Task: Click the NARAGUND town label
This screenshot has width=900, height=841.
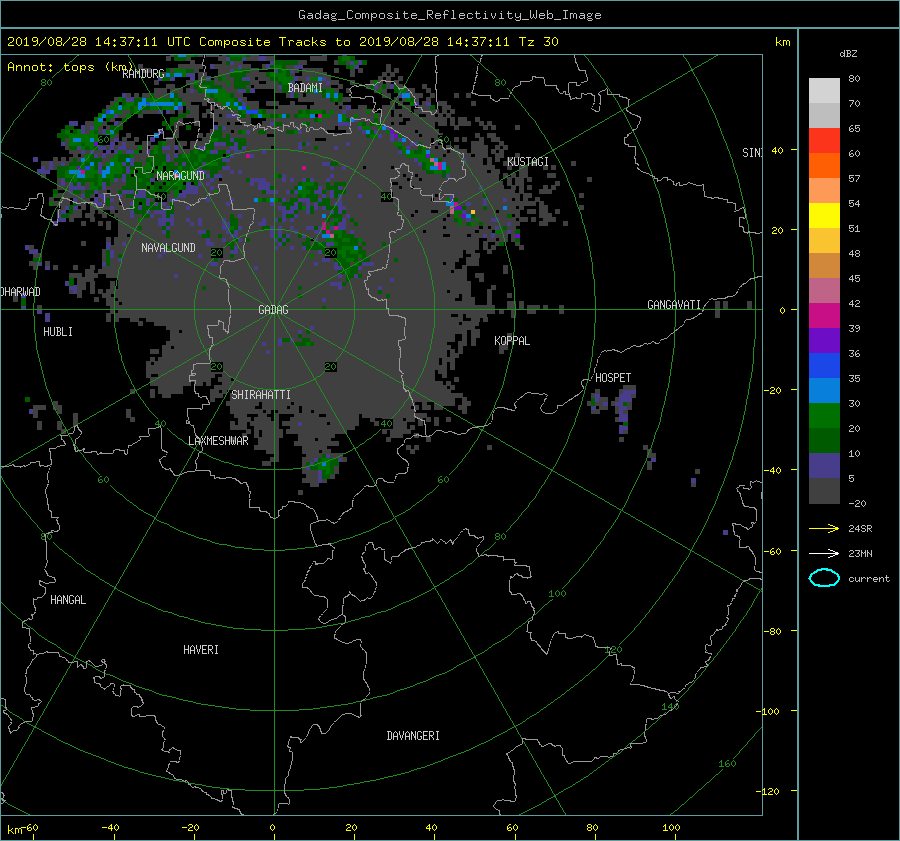Action: pos(180,176)
